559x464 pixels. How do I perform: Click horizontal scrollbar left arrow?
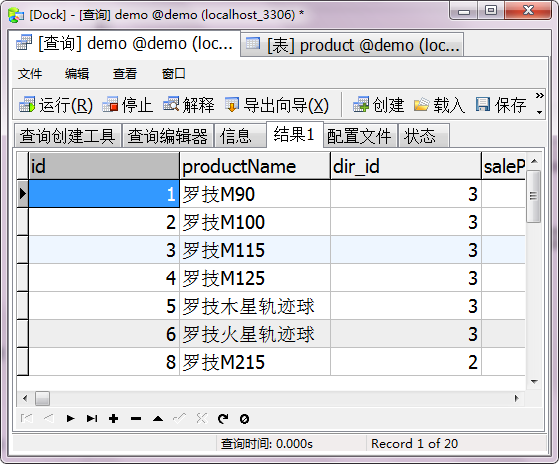click(x=25, y=398)
